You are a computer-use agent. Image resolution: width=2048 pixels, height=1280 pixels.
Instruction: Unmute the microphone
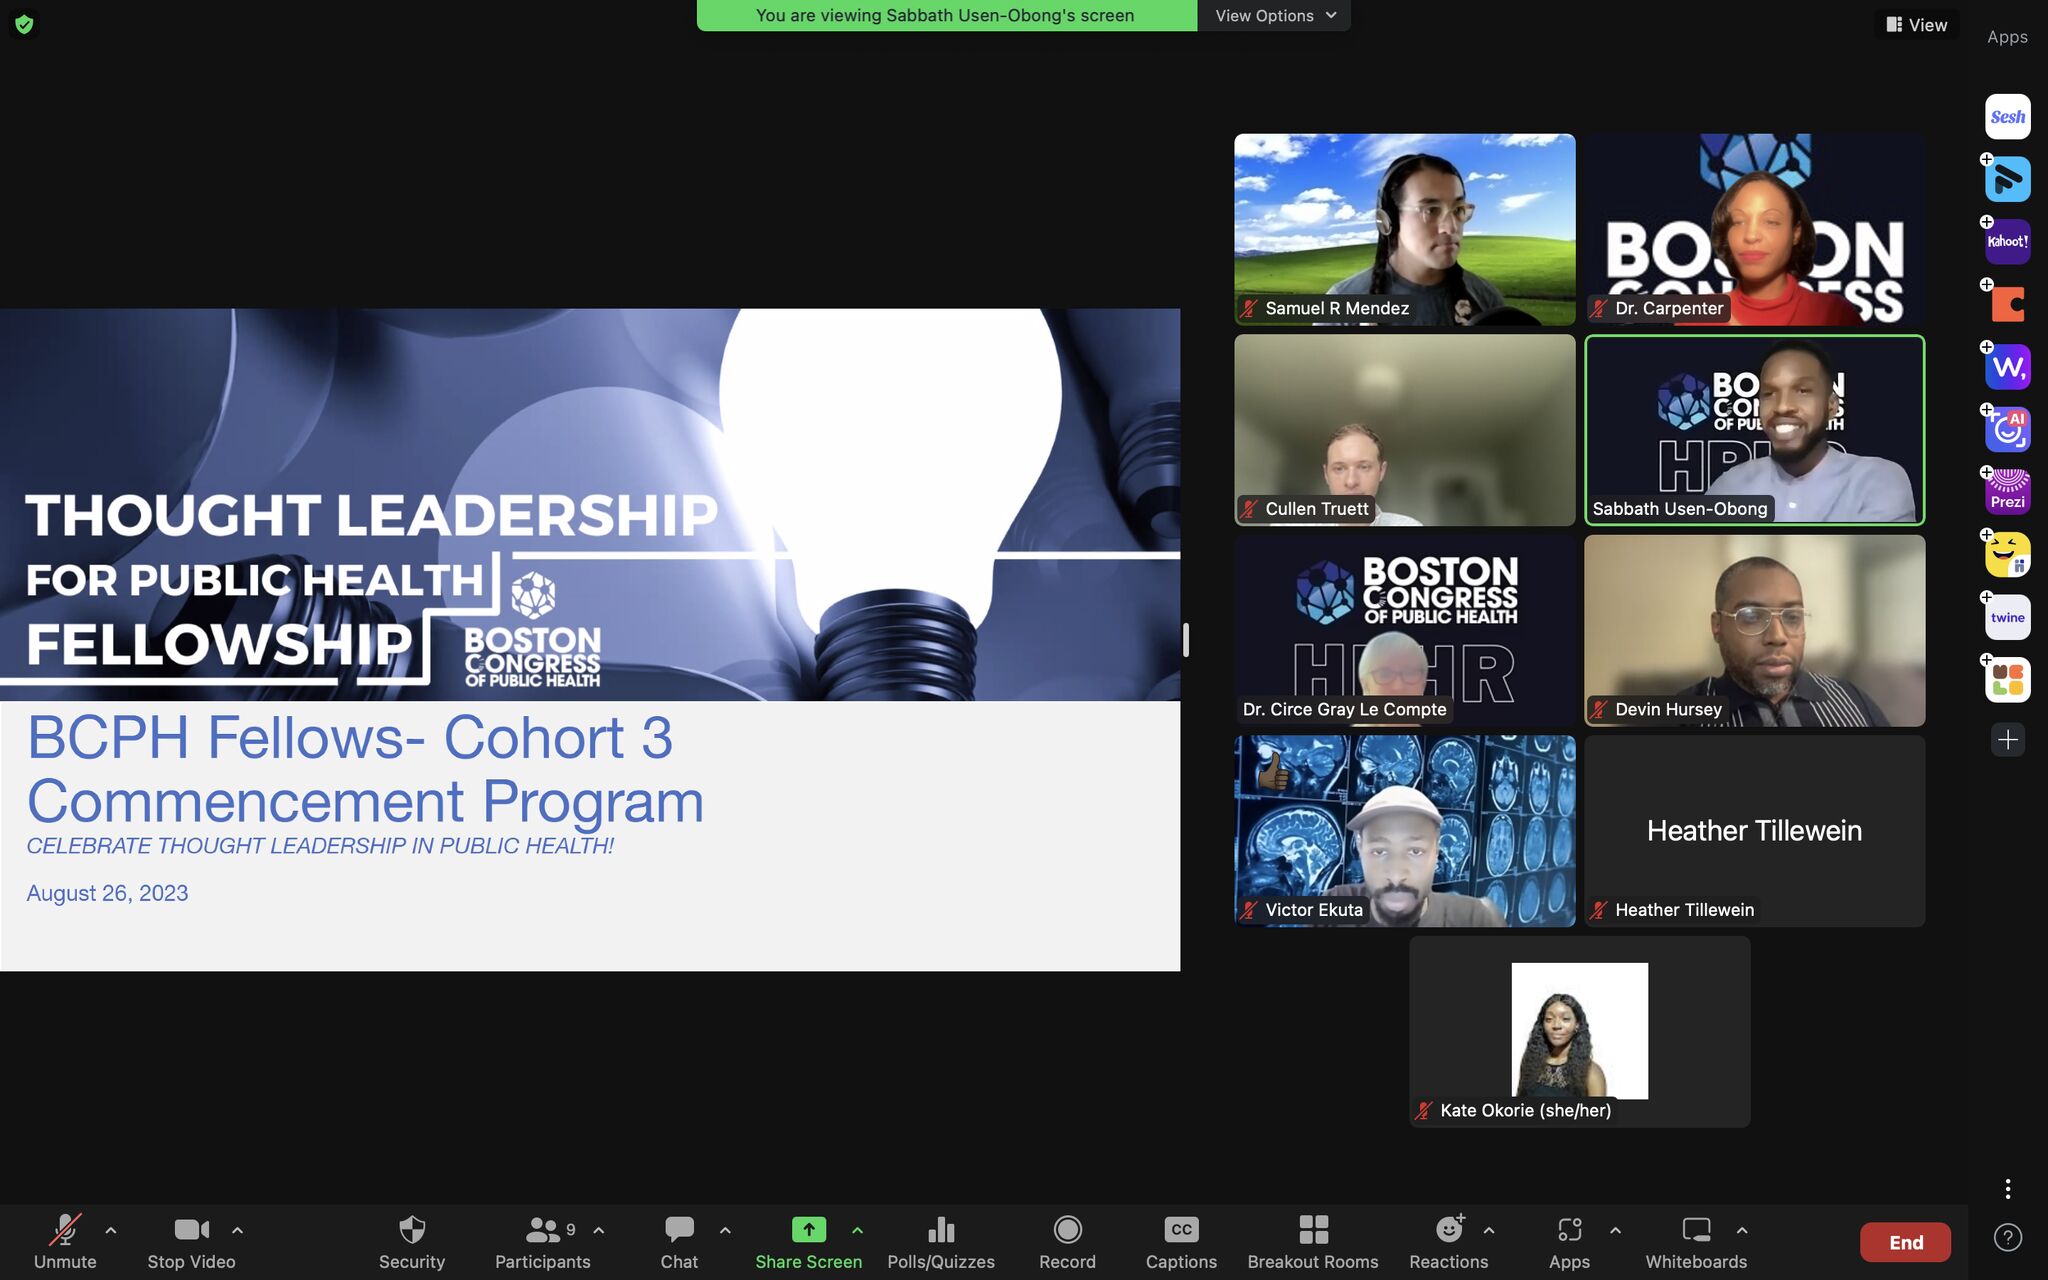[x=65, y=1242]
